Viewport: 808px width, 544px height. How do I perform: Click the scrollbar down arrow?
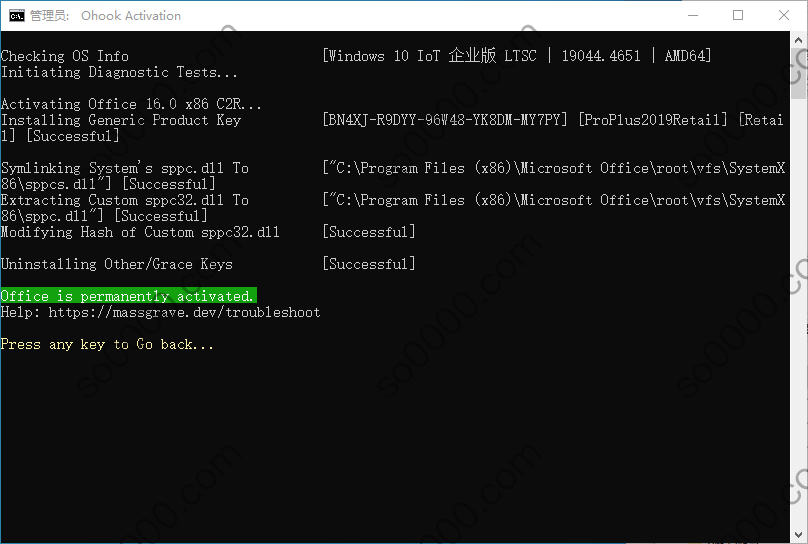799,534
